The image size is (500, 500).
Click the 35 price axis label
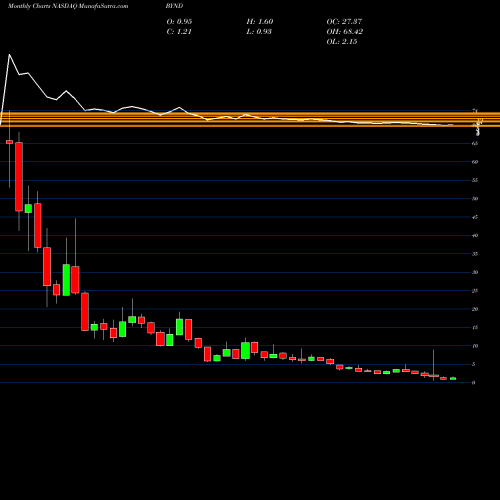click(x=475, y=254)
